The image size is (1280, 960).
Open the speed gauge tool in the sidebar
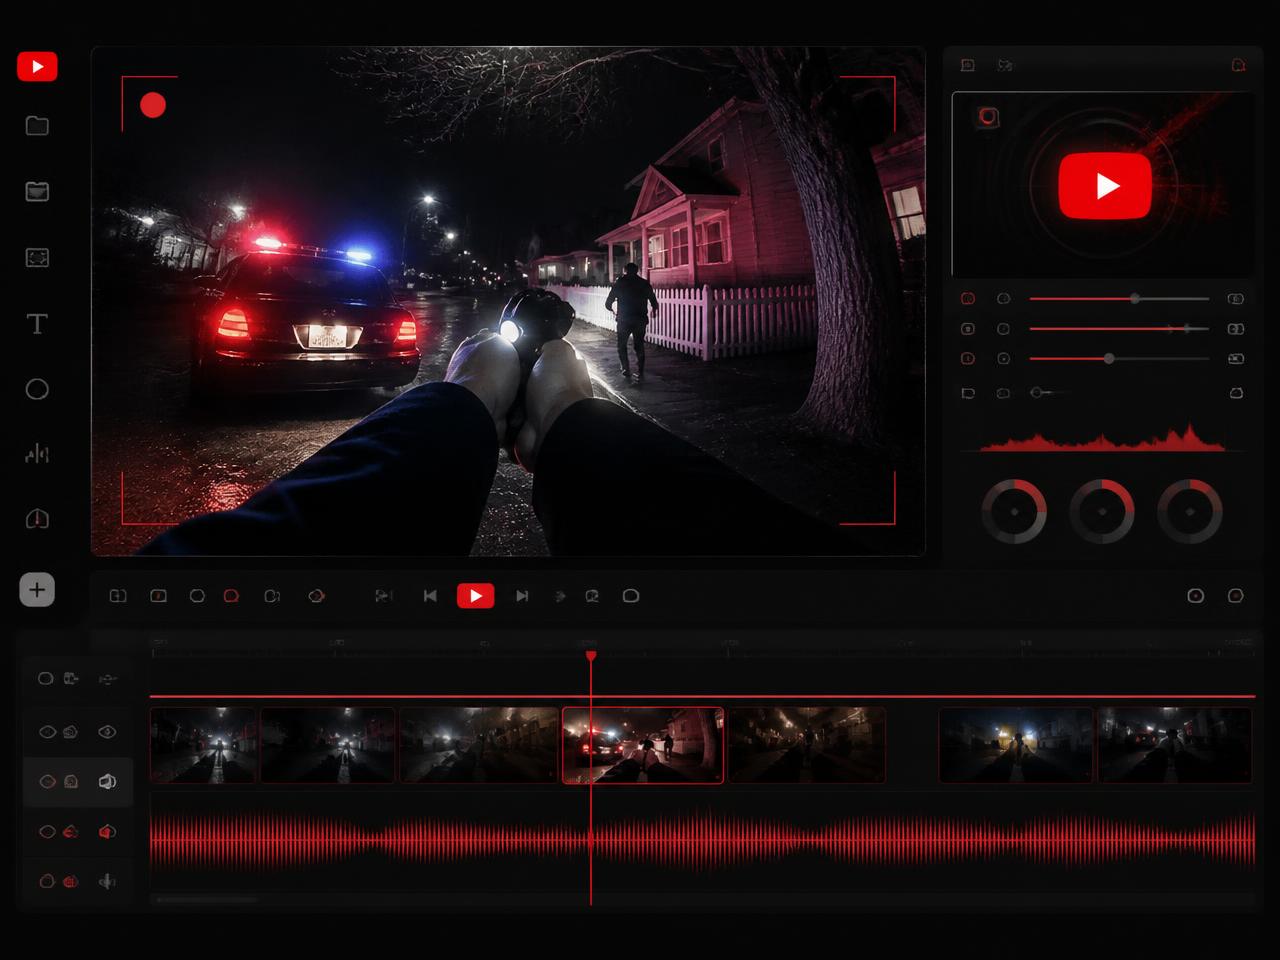pyautogui.click(x=37, y=519)
